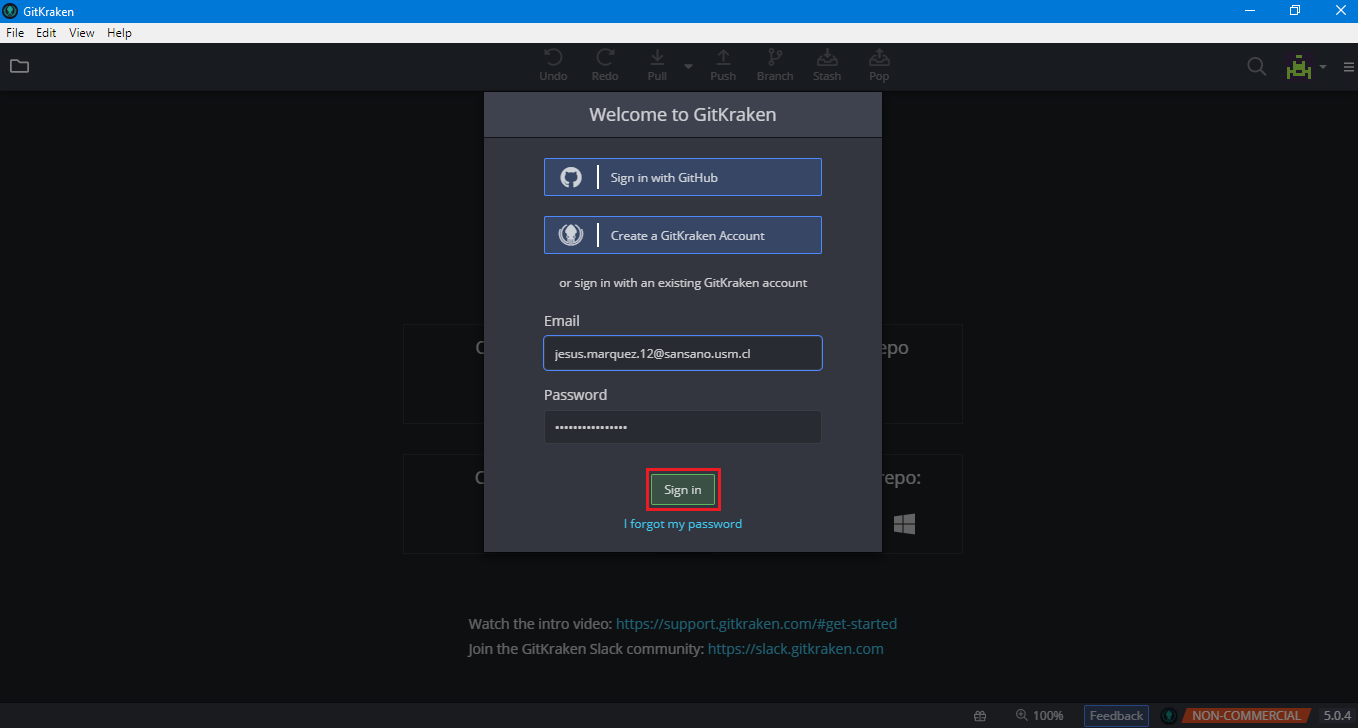Click the Feedback button in status bar
Screen dimensions: 1358x728
pyautogui.click(x=1116, y=716)
